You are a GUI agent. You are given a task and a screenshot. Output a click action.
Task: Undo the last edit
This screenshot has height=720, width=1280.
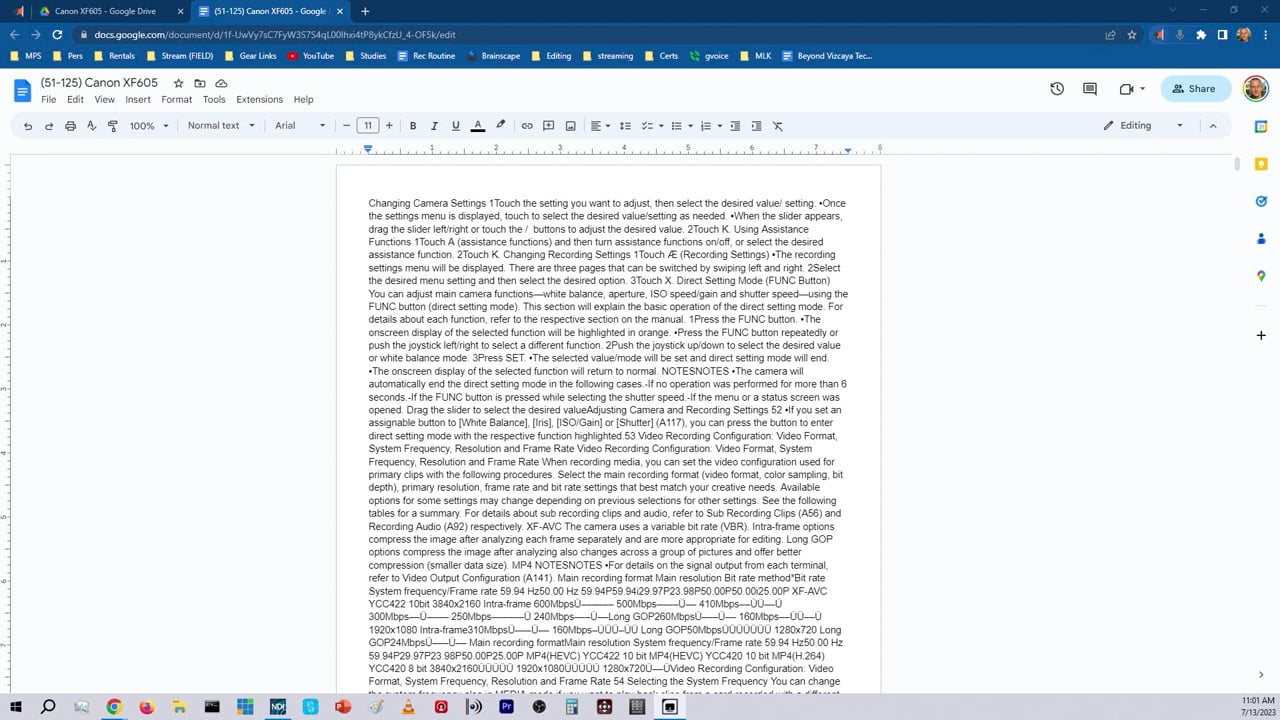[x=28, y=126]
